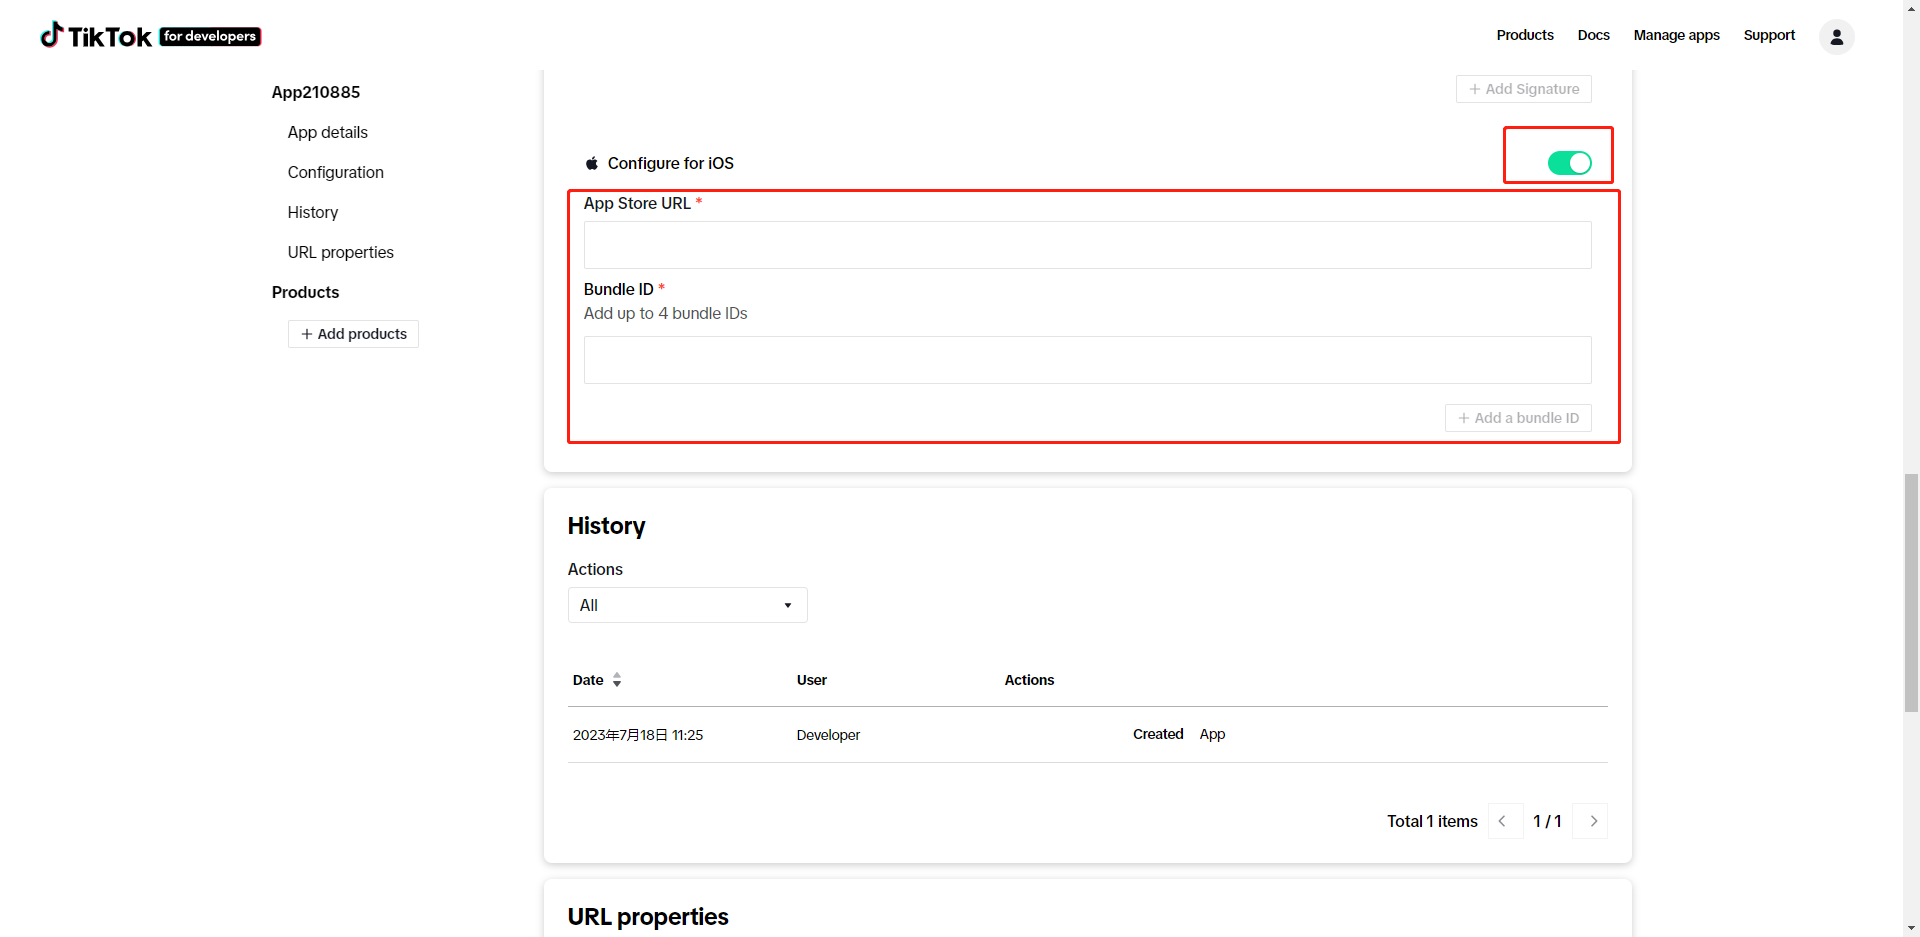Click the 'Total 1 items' text

pyautogui.click(x=1432, y=821)
